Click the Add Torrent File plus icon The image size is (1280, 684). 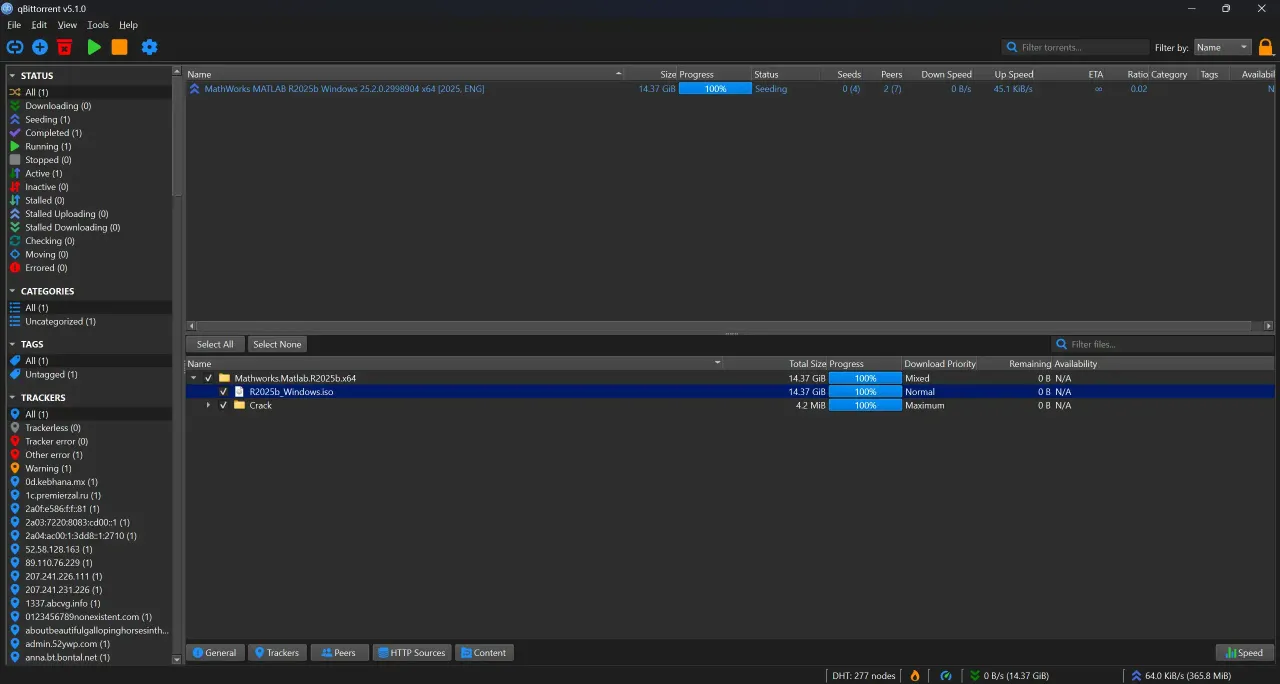click(40, 47)
